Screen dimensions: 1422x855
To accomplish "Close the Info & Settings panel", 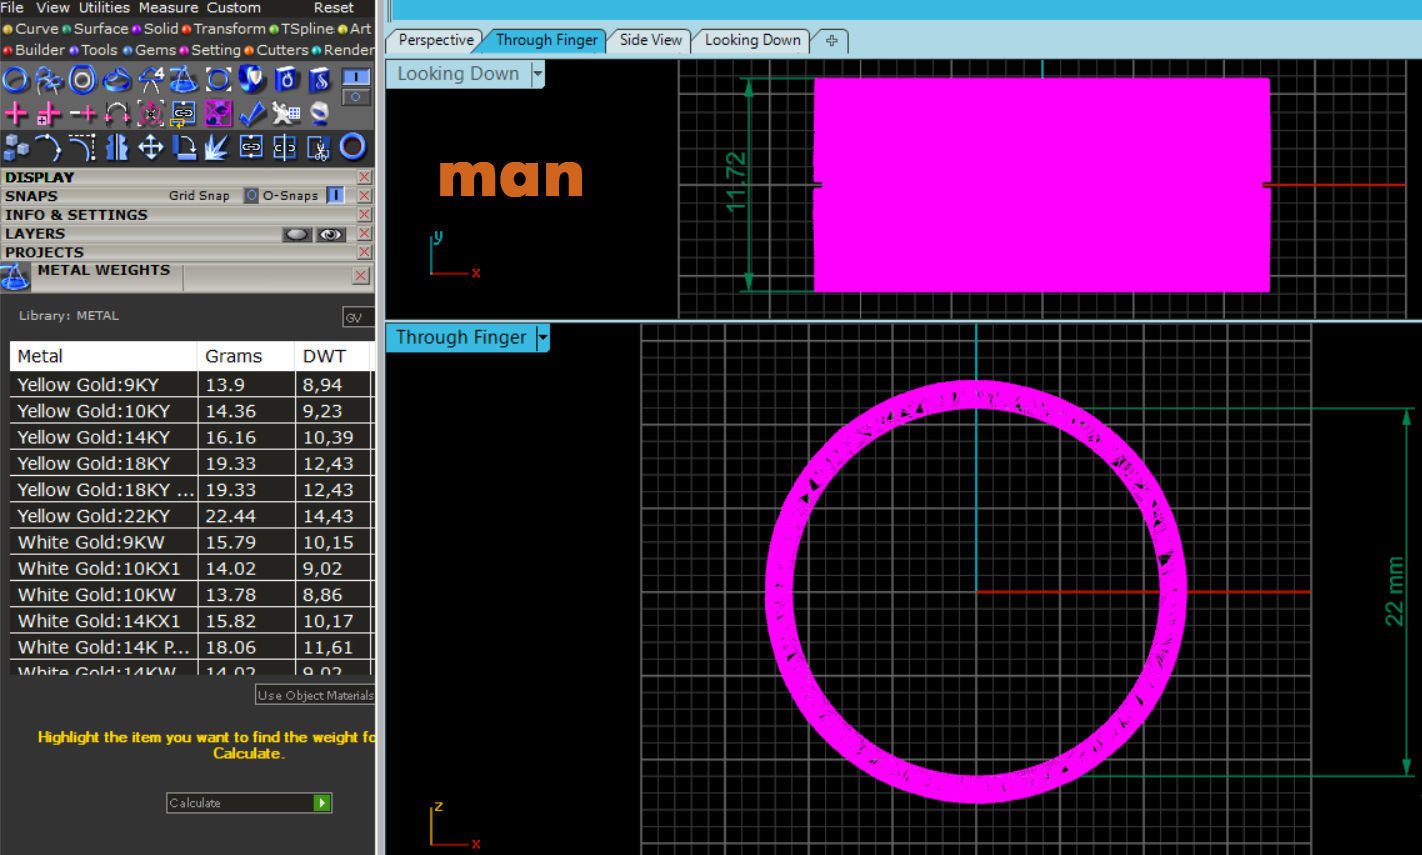I will click(364, 215).
